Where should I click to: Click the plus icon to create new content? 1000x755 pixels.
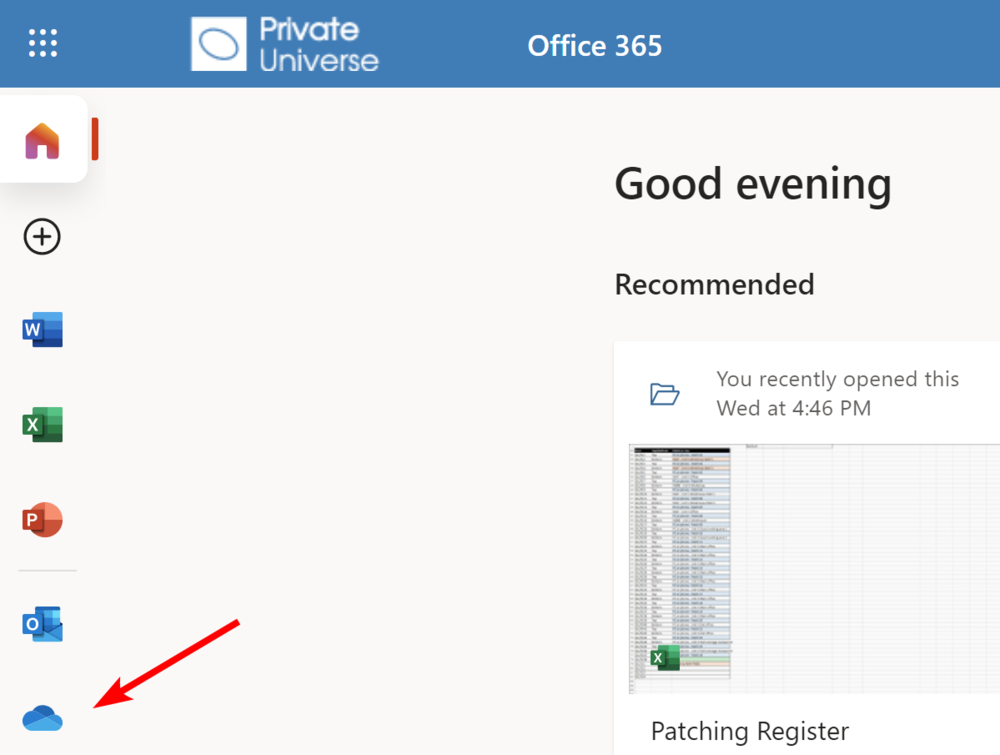tap(42, 237)
